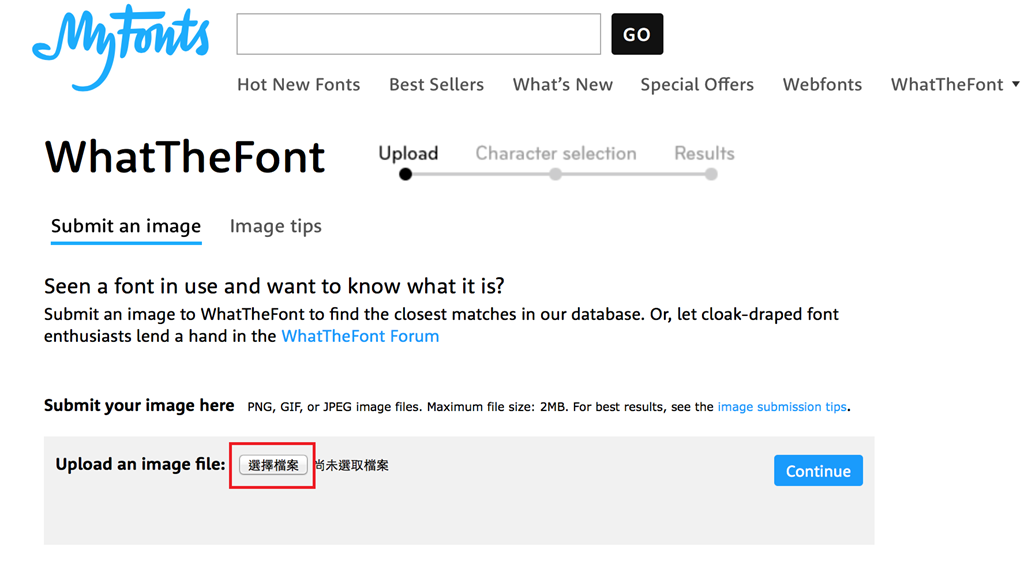Click the 'Submit your image here' label
Viewport: 1024px width, 569px height.
(x=139, y=406)
